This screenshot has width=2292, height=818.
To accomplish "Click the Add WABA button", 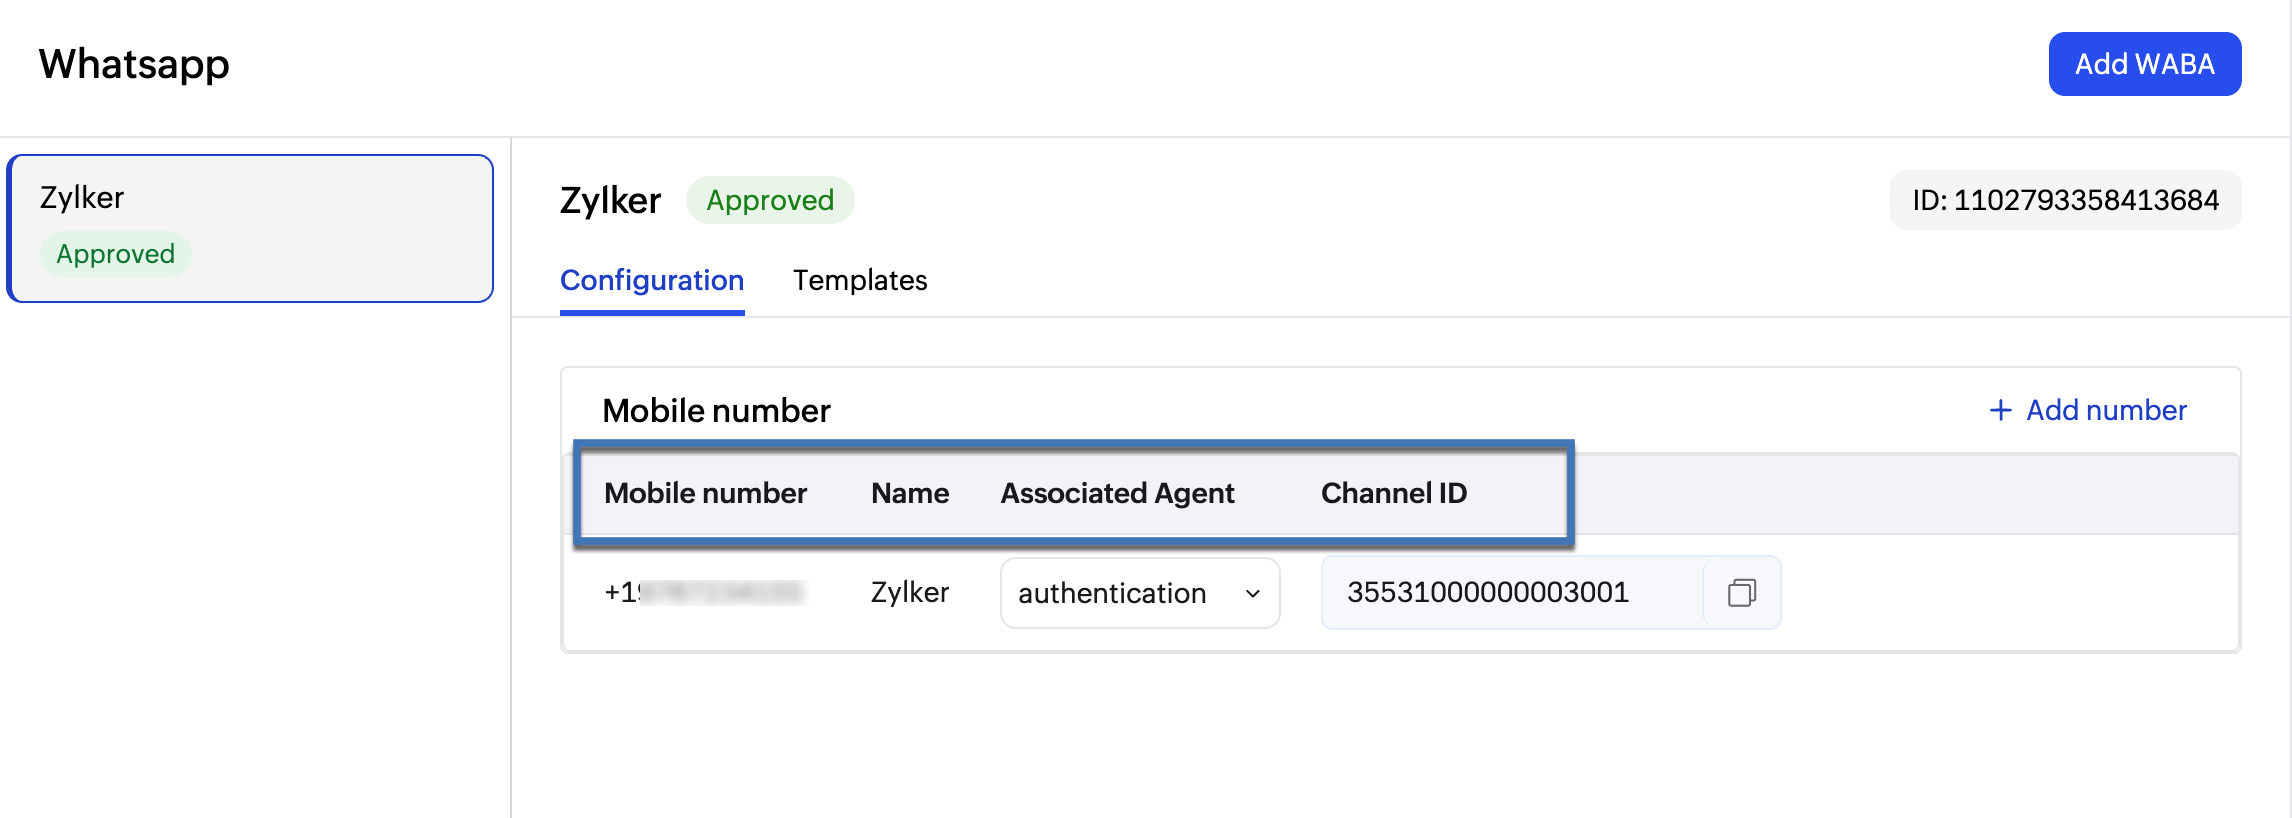I will tap(2145, 64).
